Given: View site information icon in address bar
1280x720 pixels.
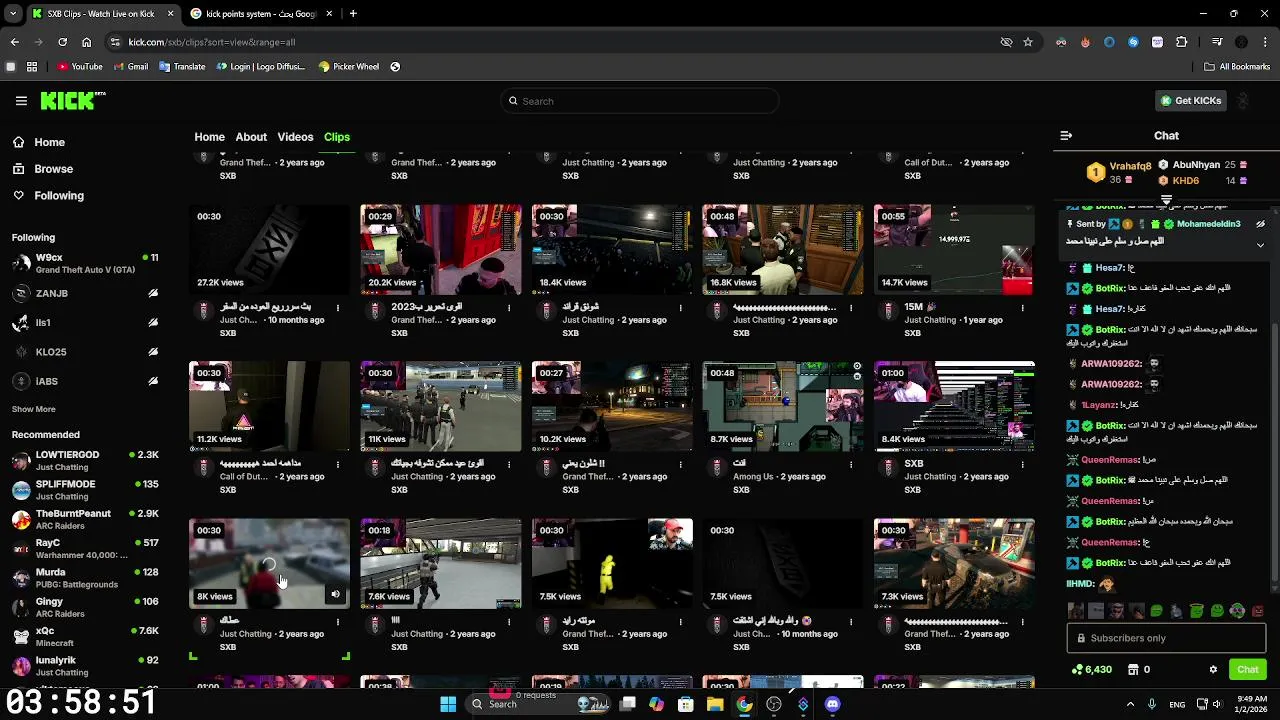Looking at the screenshot, I should click(116, 42).
